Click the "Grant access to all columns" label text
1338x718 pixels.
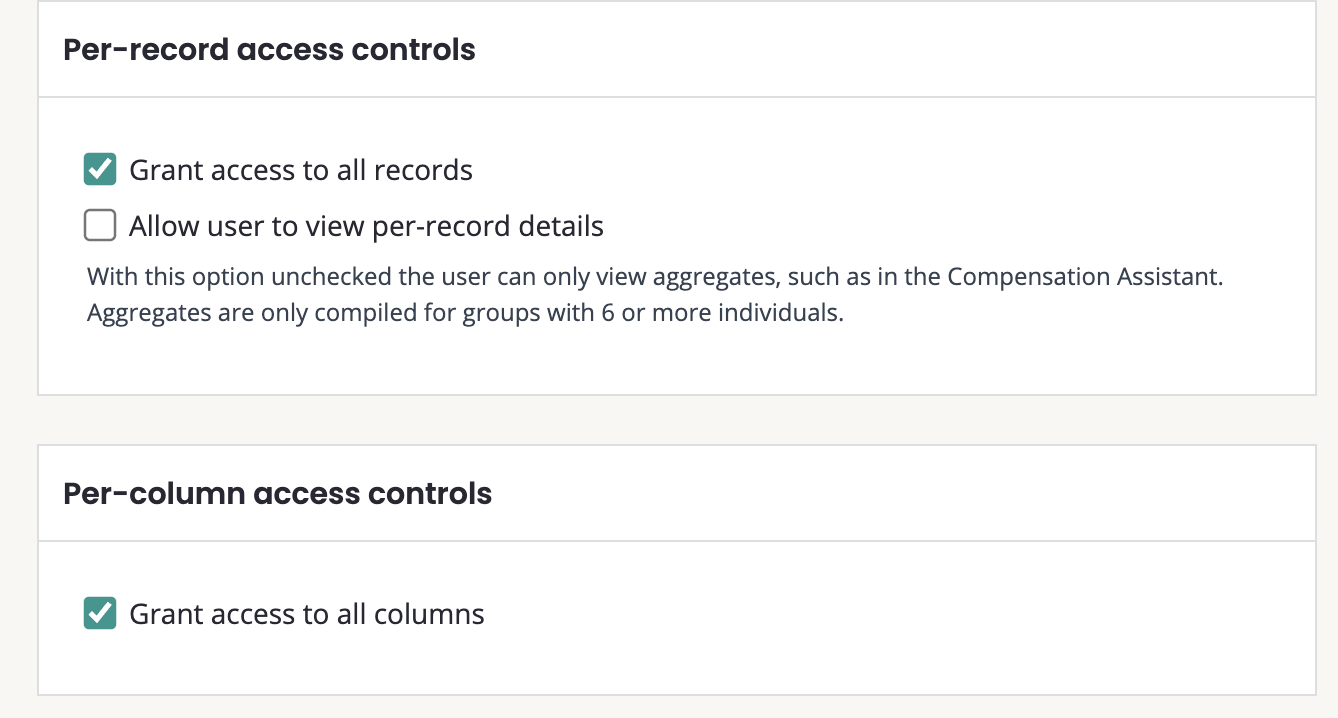307,613
